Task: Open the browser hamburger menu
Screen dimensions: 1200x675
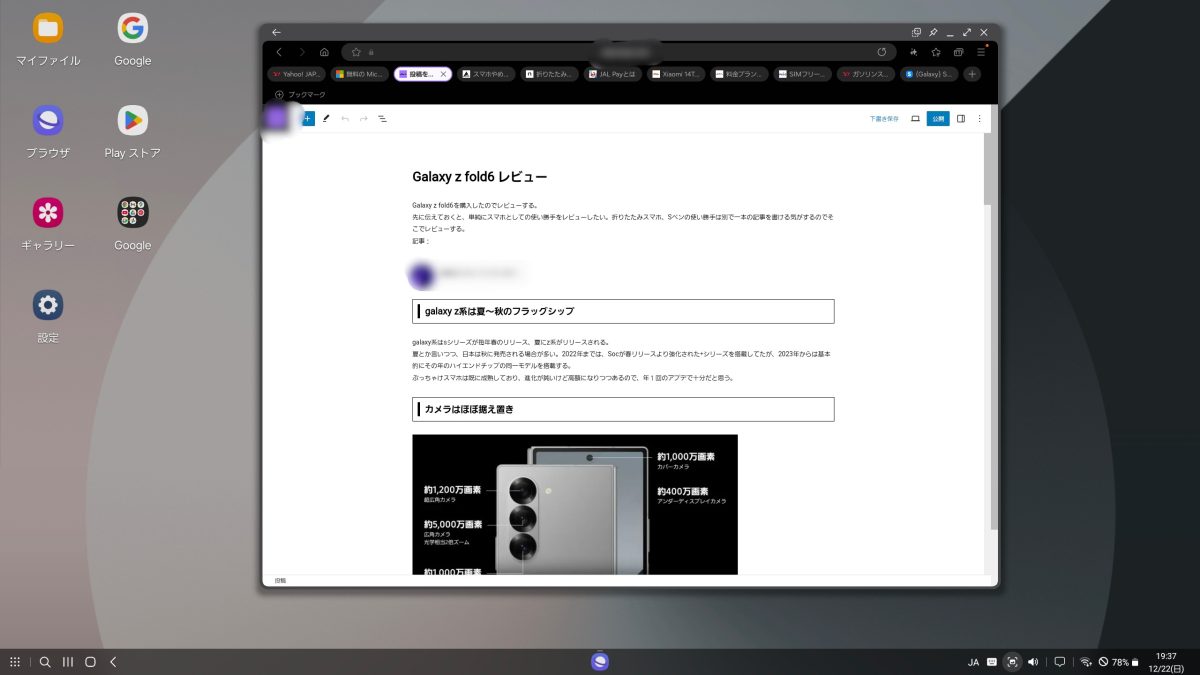Action: [x=981, y=52]
